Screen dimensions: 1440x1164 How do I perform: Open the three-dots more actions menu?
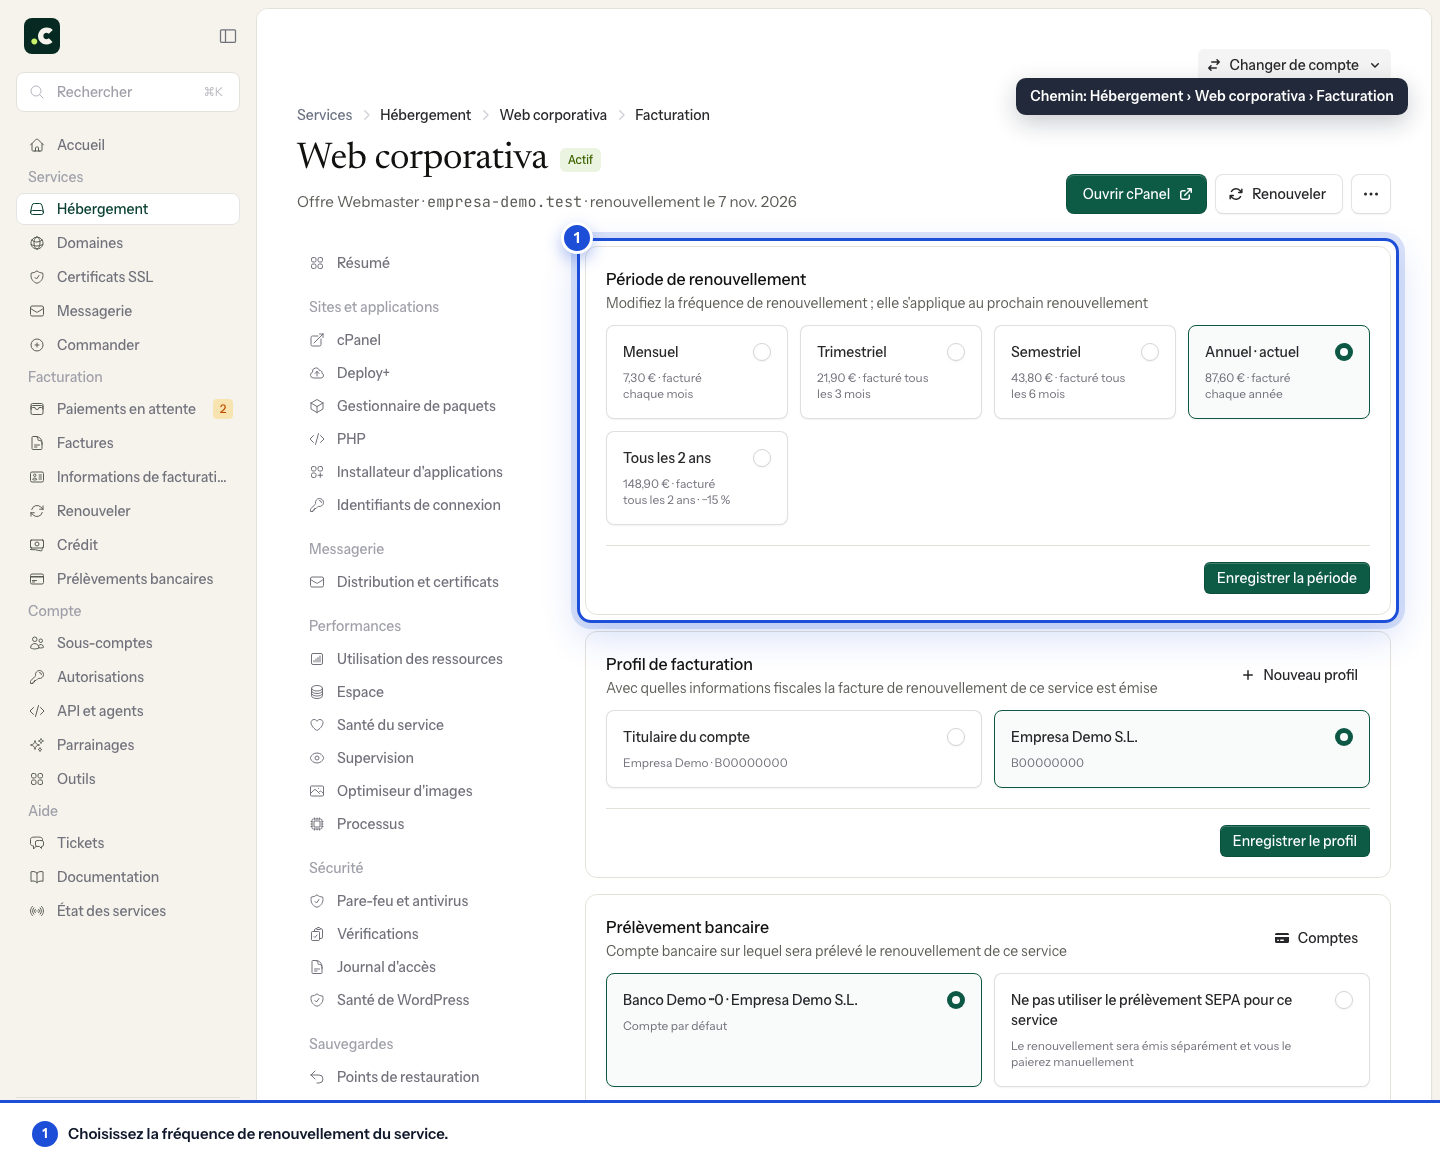click(1371, 194)
